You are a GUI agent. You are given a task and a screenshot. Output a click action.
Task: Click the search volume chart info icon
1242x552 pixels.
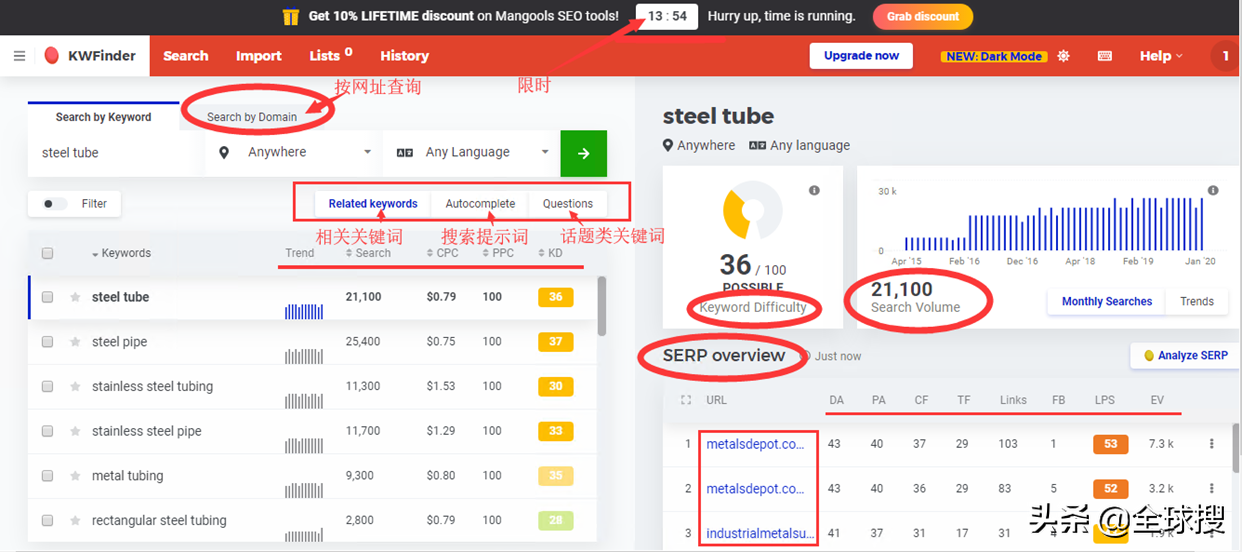[x=1213, y=190]
